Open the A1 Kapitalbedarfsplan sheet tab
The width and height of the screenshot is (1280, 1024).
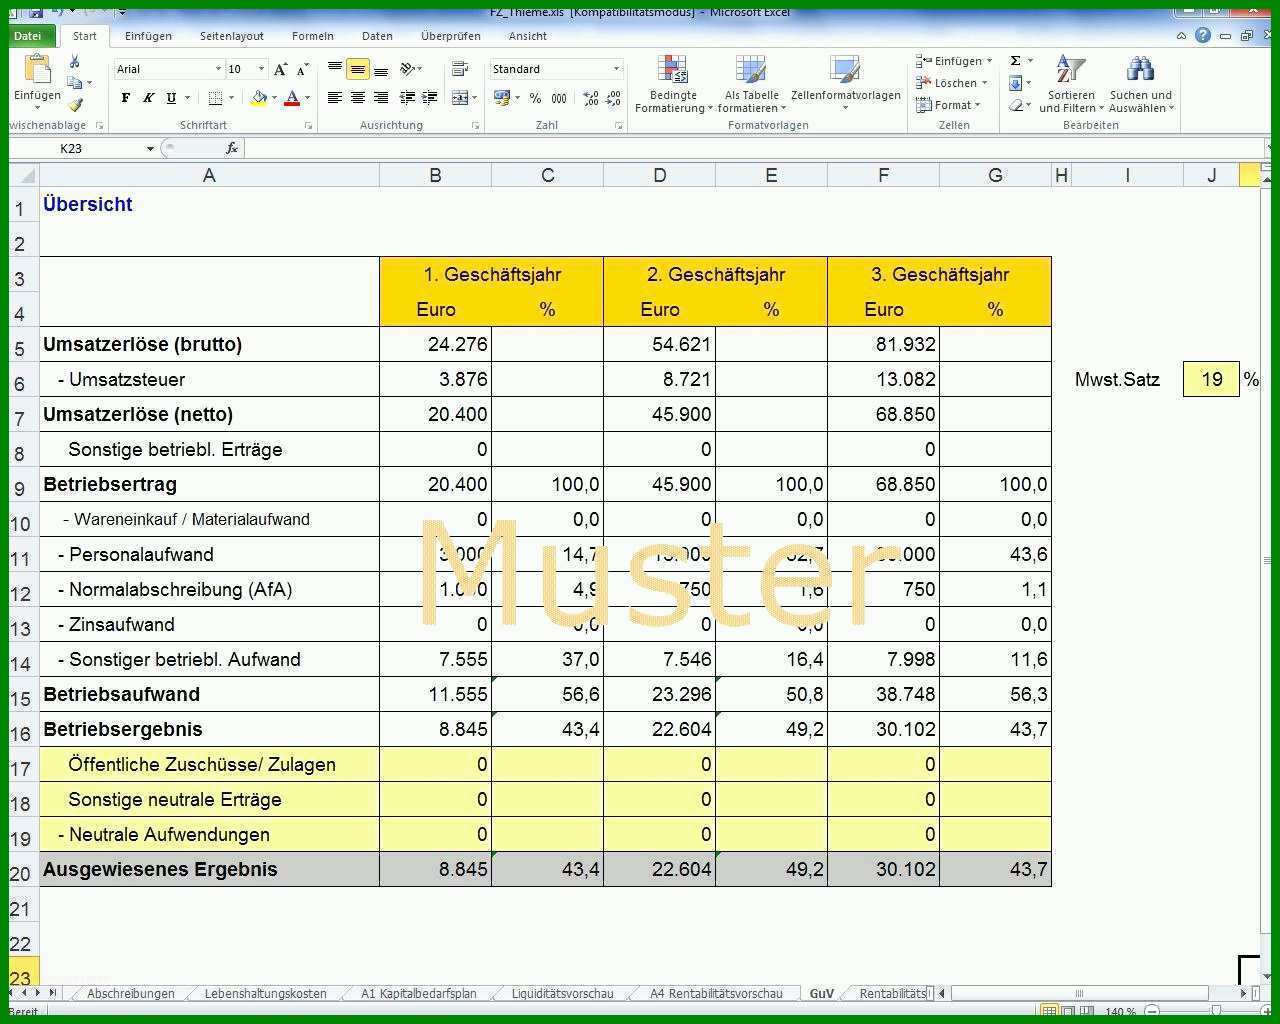[x=419, y=993]
